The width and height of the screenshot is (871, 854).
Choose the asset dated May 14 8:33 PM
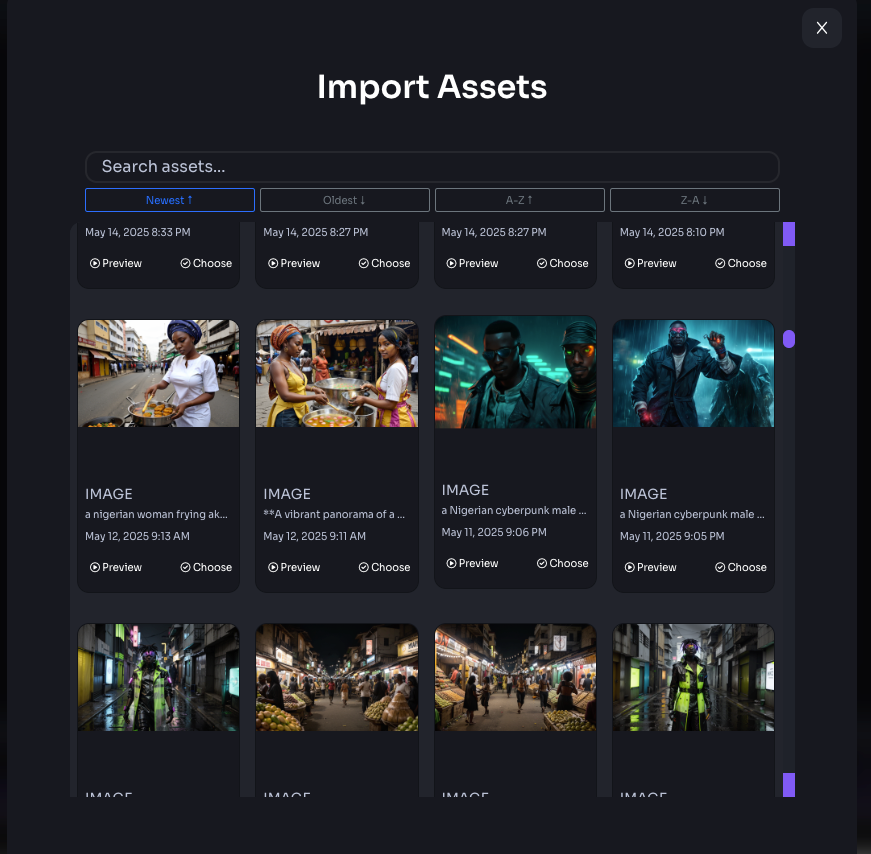[206, 263]
